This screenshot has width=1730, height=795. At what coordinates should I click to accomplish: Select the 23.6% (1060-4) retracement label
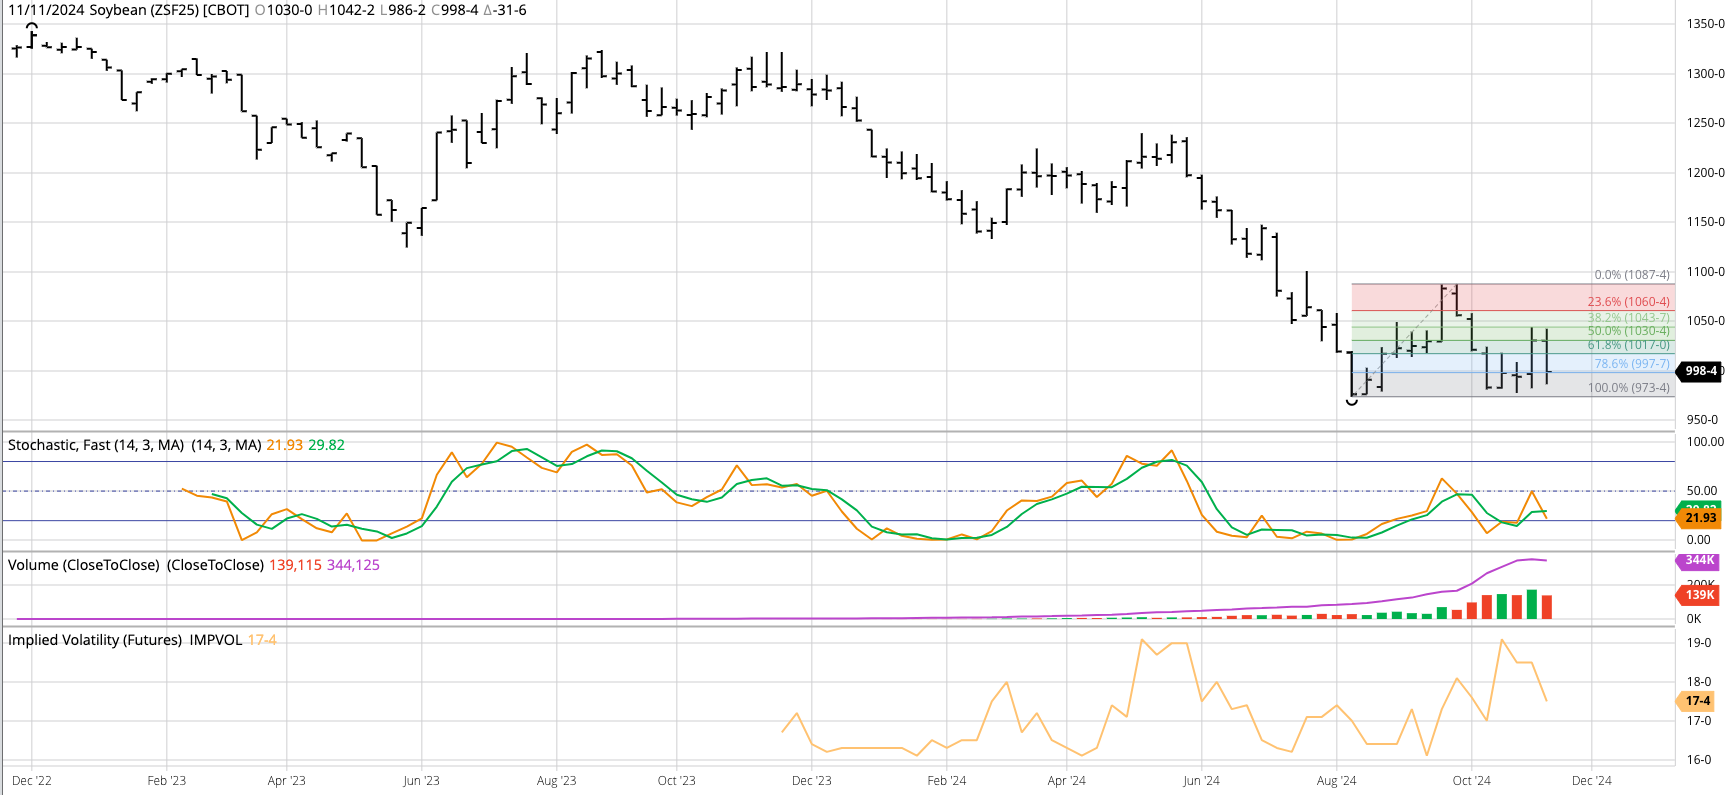(x=1629, y=302)
